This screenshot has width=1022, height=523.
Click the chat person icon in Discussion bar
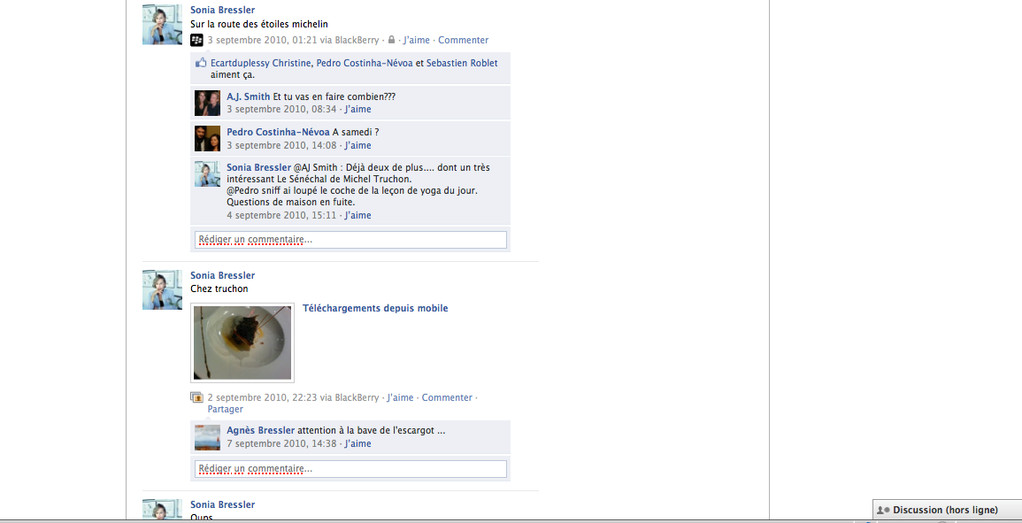884,510
